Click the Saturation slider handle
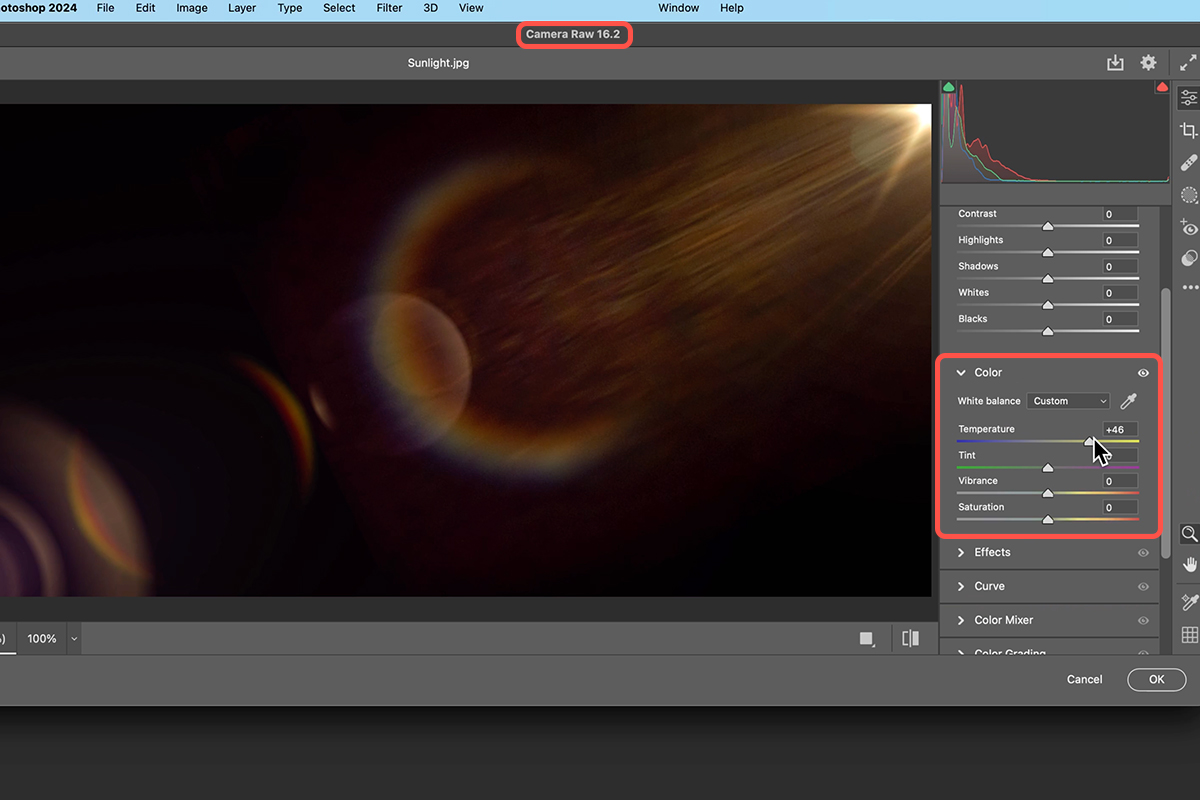The width and height of the screenshot is (1200, 800). 1048,520
